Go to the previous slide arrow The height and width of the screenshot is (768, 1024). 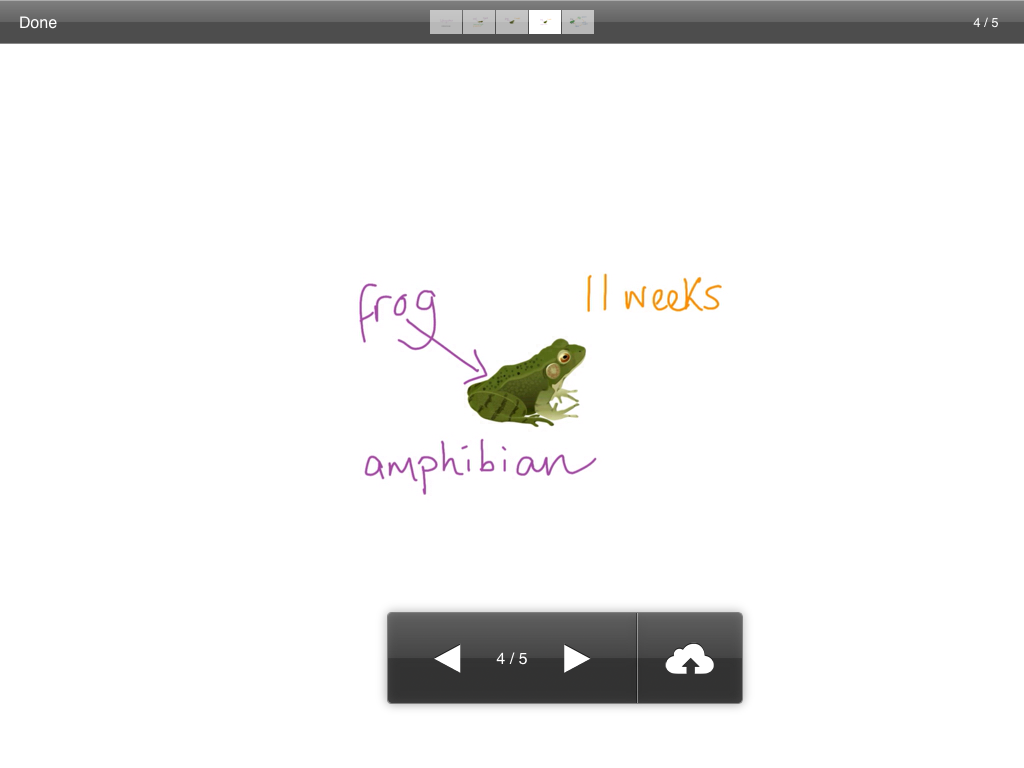pos(447,658)
